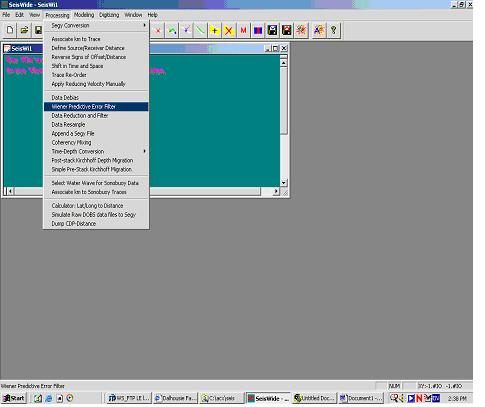Image resolution: width=485 pixels, height=407 pixels.
Task: Expand the Segy Conversion submenu
Action: (96, 25)
